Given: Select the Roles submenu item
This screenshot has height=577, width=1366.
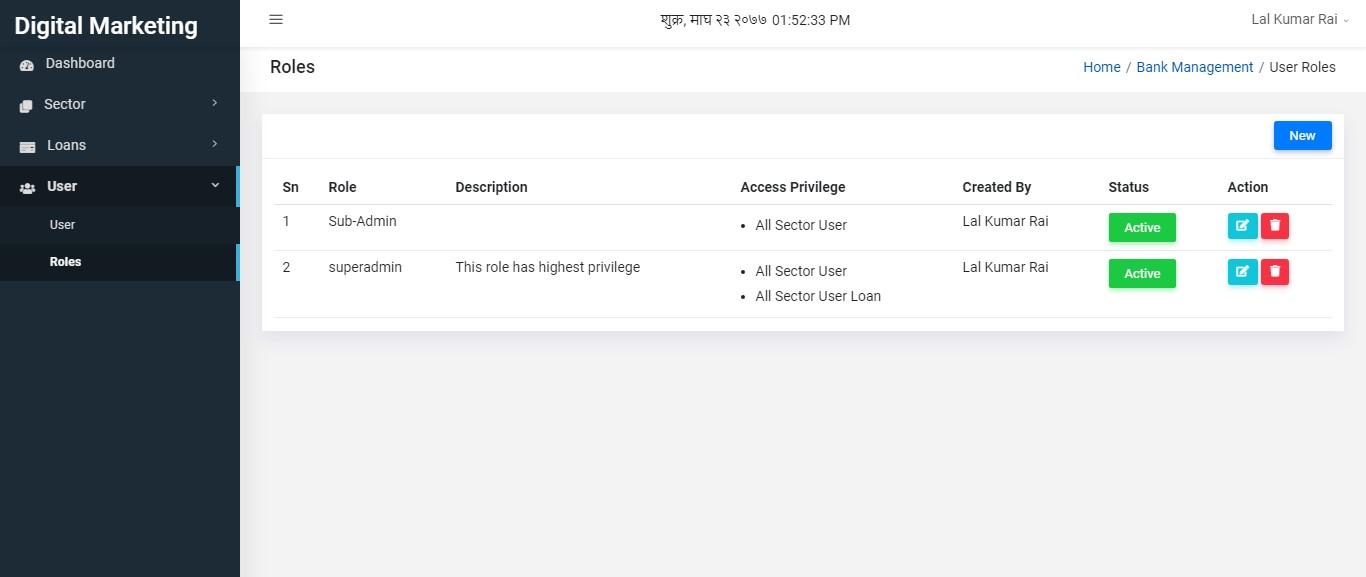Looking at the screenshot, I should [120, 262].
